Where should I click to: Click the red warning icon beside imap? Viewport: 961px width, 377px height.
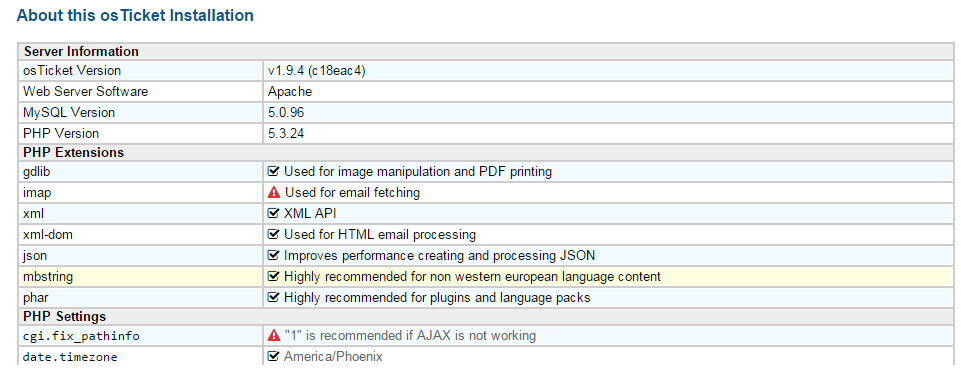274,192
